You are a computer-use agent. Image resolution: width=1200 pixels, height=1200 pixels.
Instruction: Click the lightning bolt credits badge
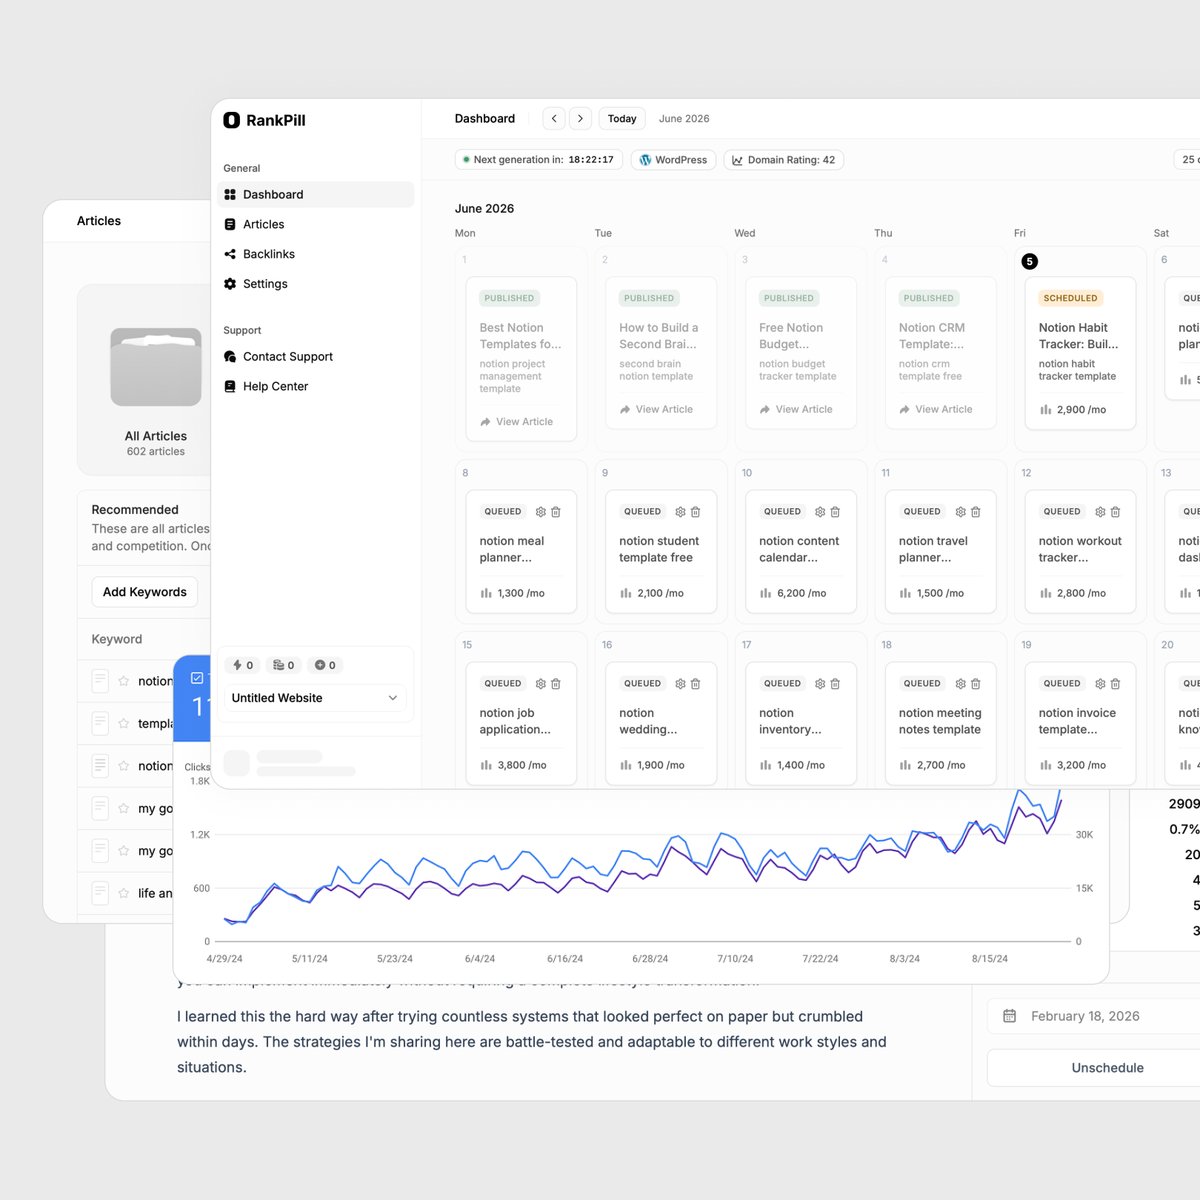click(243, 665)
